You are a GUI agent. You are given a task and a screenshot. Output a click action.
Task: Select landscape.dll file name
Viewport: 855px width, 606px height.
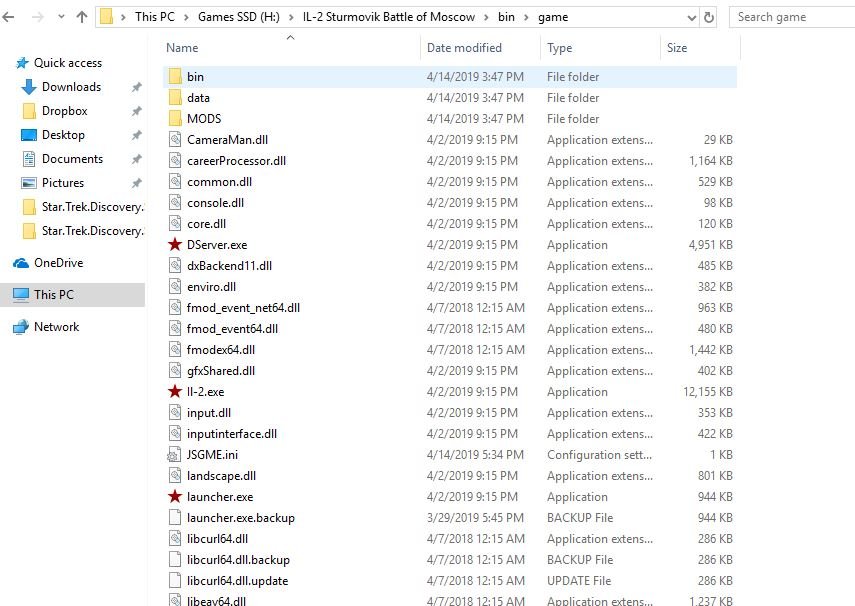[221, 476]
